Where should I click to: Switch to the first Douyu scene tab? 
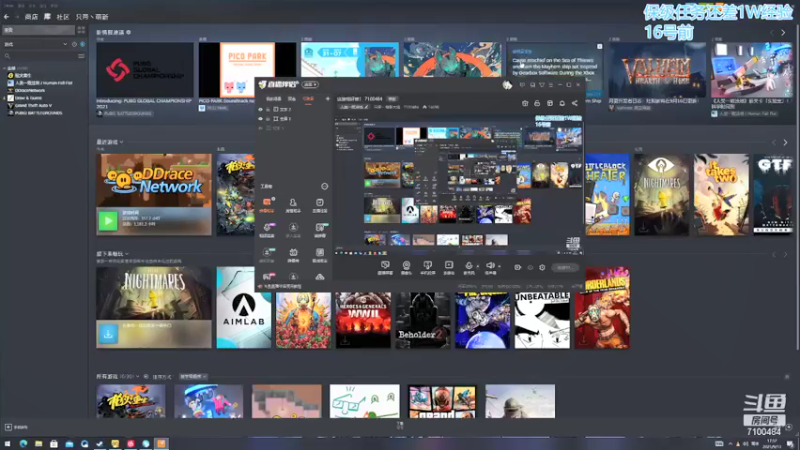click(x=273, y=98)
